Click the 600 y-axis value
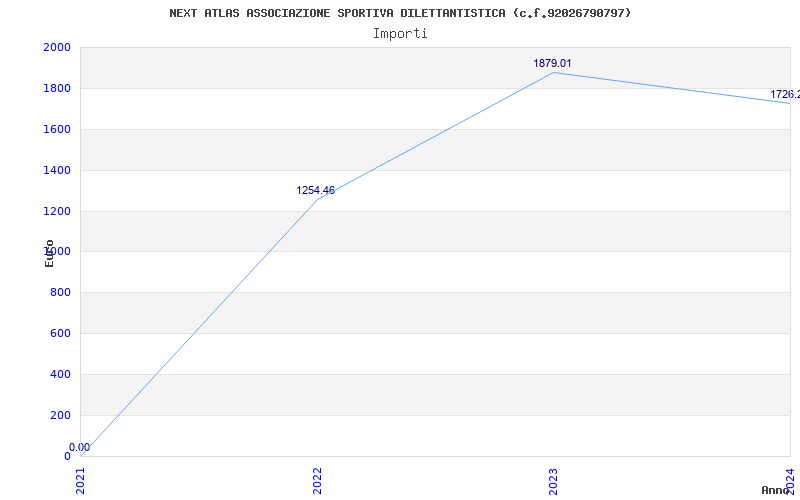 [60, 333]
